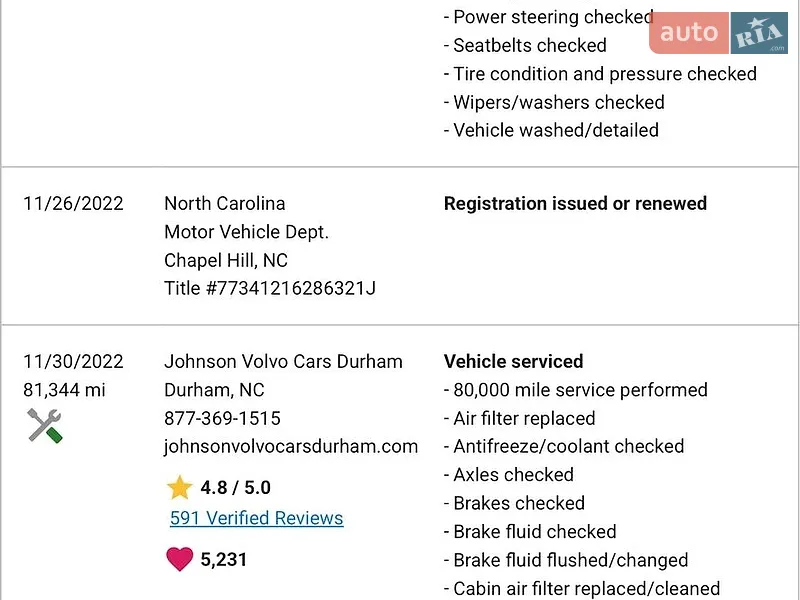Click the 81,344 mi odometer reading

[x=64, y=390]
